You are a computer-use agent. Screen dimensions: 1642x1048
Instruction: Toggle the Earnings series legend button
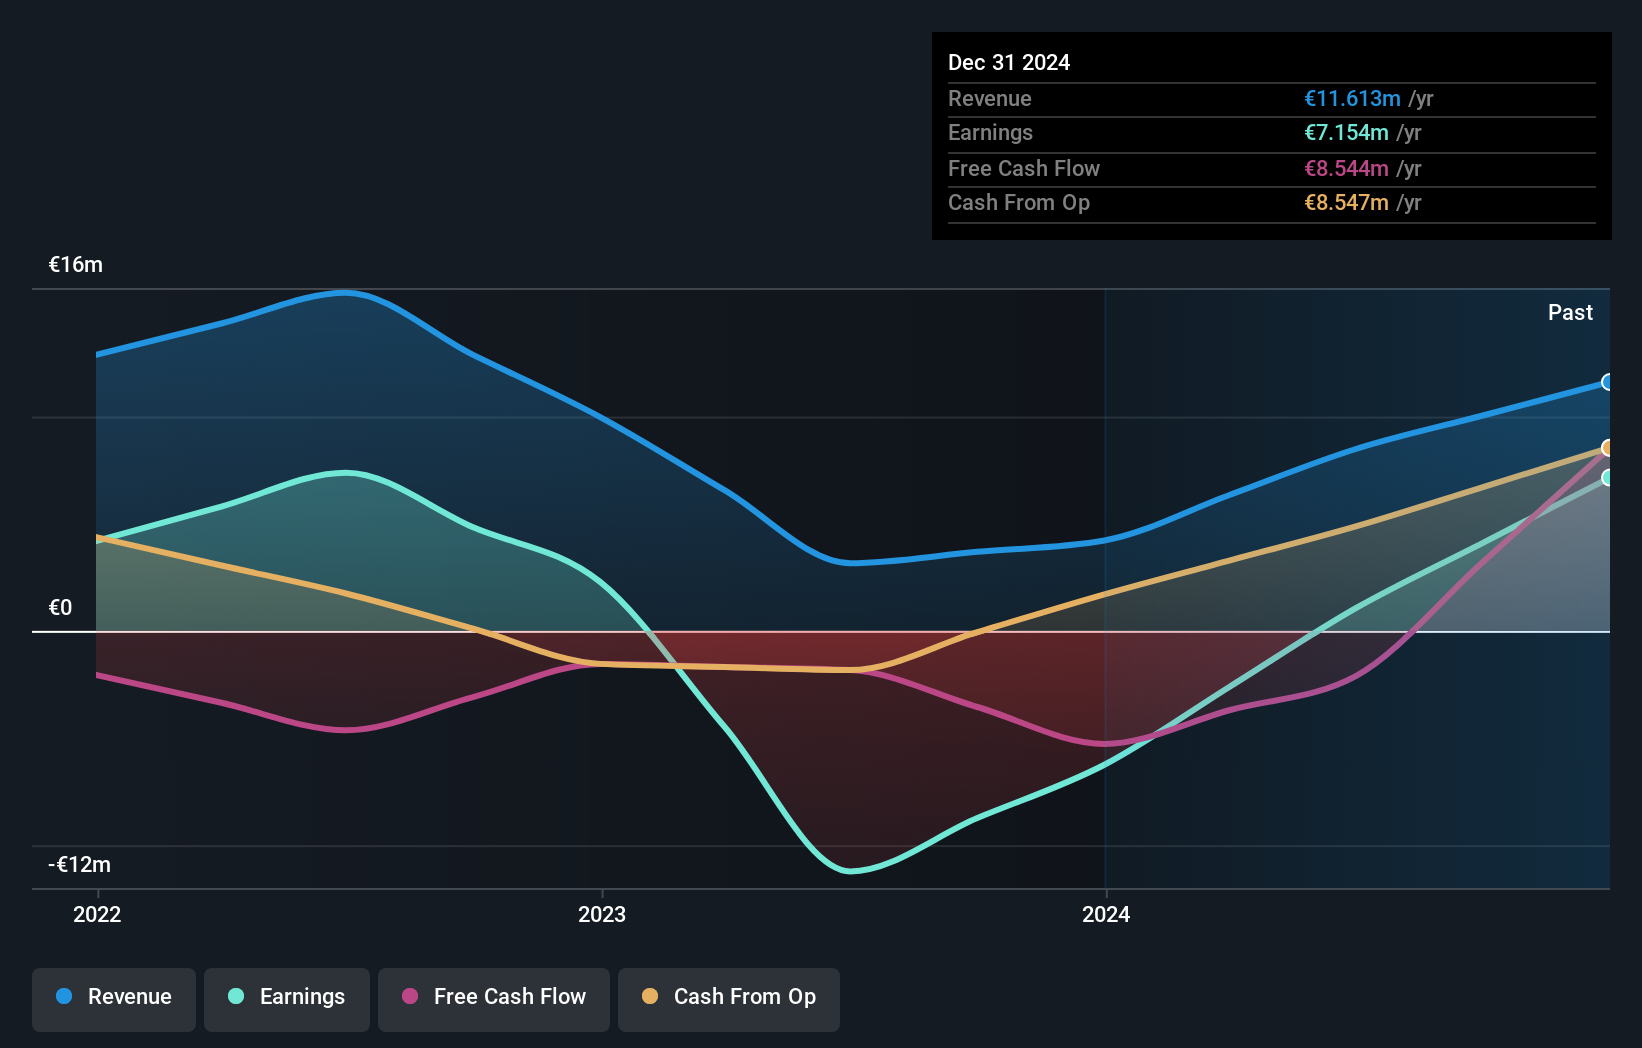click(287, 999)
